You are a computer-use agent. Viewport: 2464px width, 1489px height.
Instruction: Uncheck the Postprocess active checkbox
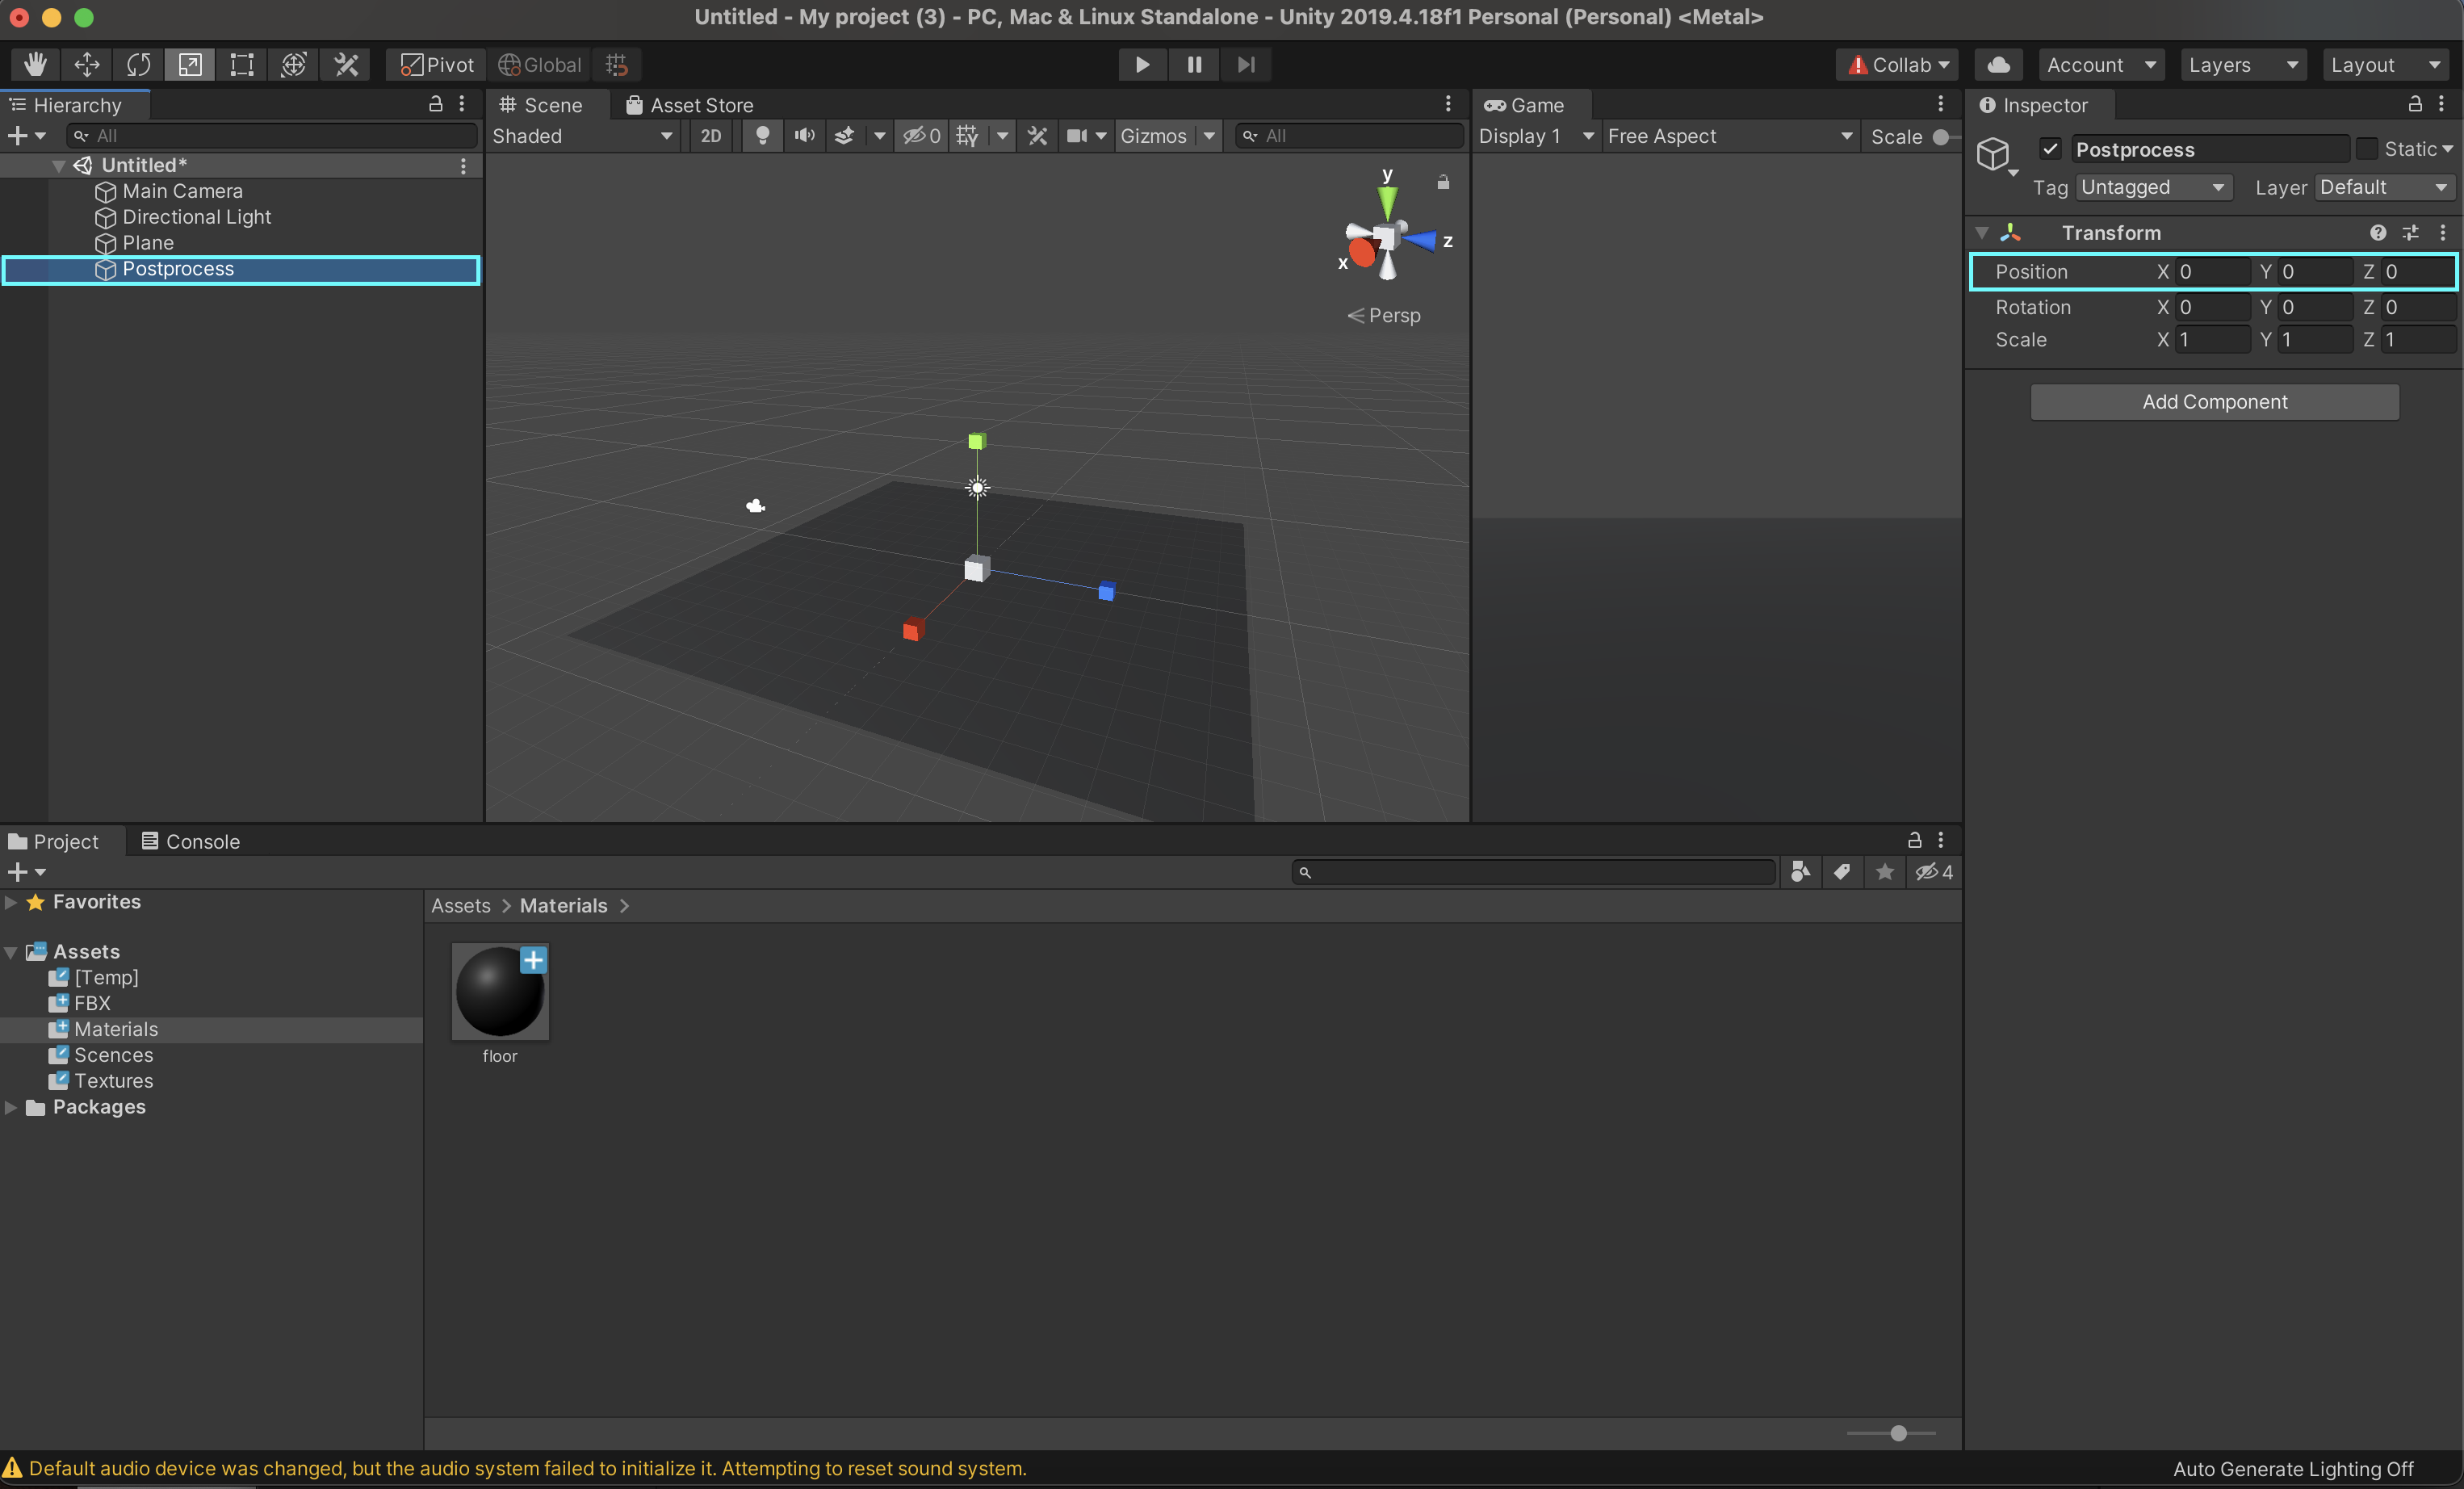2050,149
